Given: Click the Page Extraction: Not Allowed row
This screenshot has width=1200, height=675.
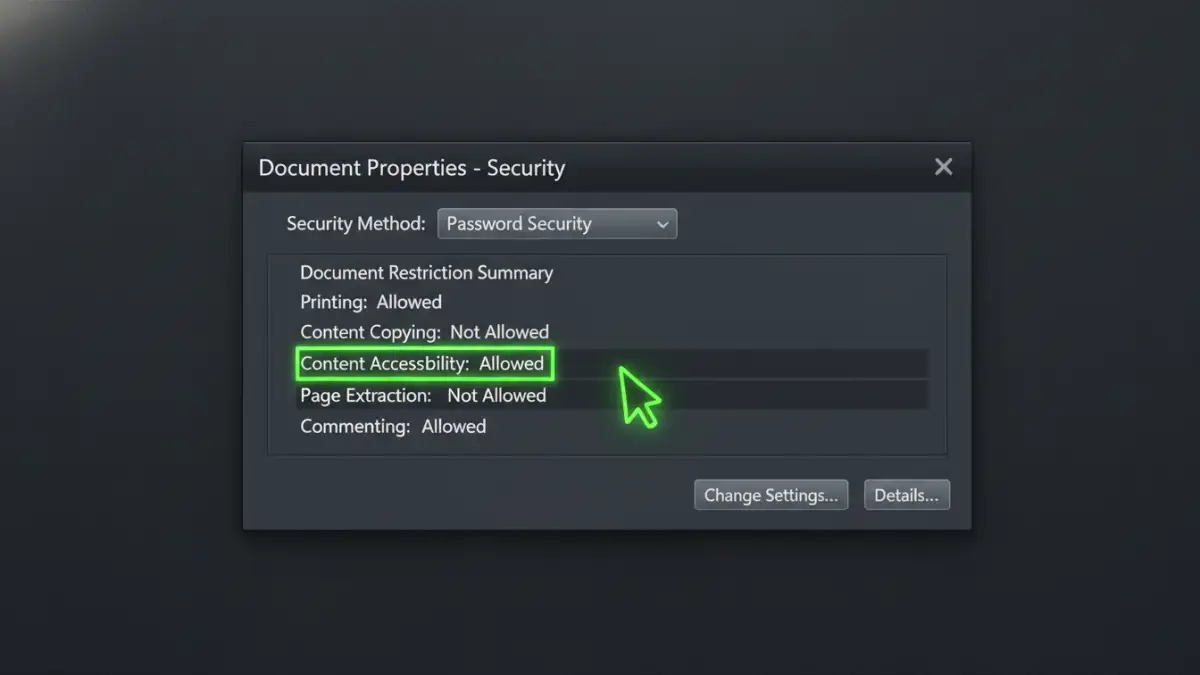Looking at the screenshot, I should tap(422, 395).
